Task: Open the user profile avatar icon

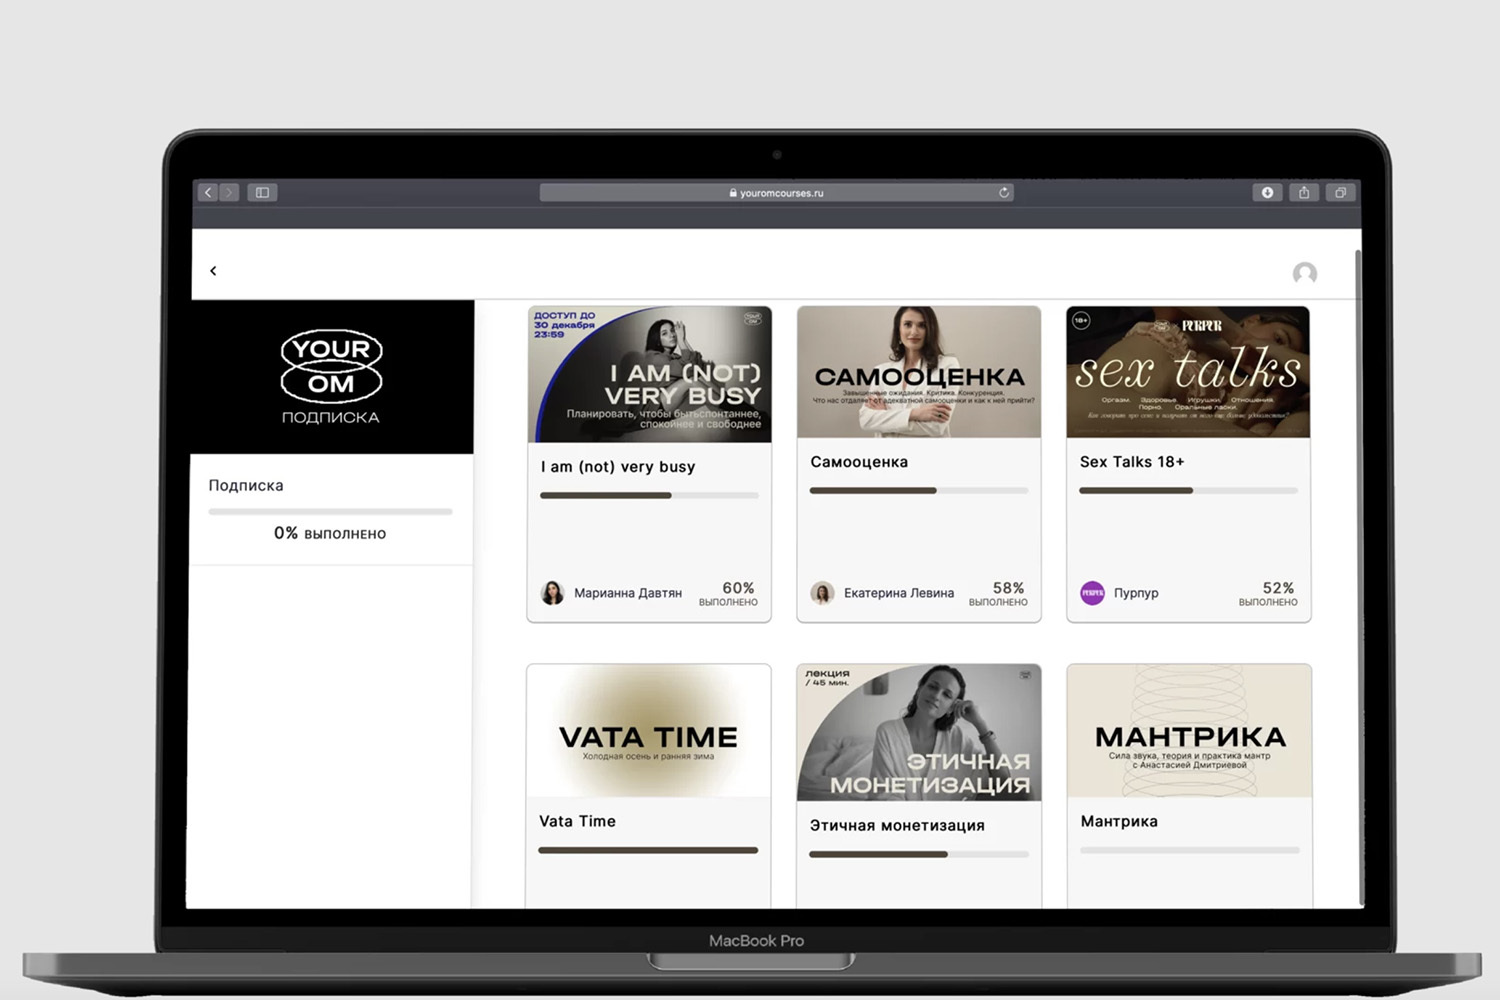Action: [1304, 273]
